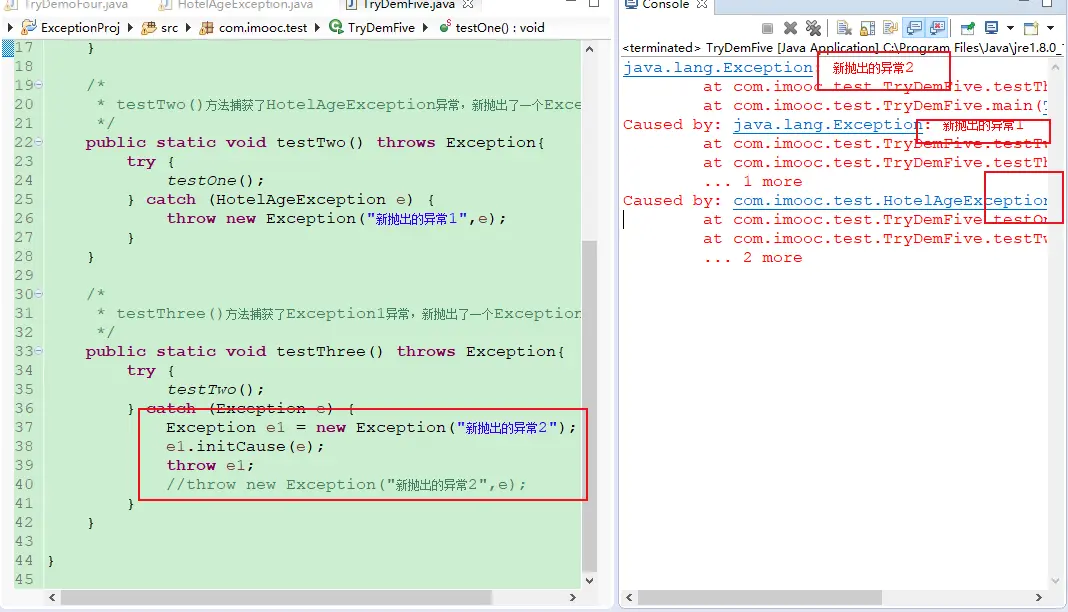Click the Word Wrap console icon

(x=889, y=28)
